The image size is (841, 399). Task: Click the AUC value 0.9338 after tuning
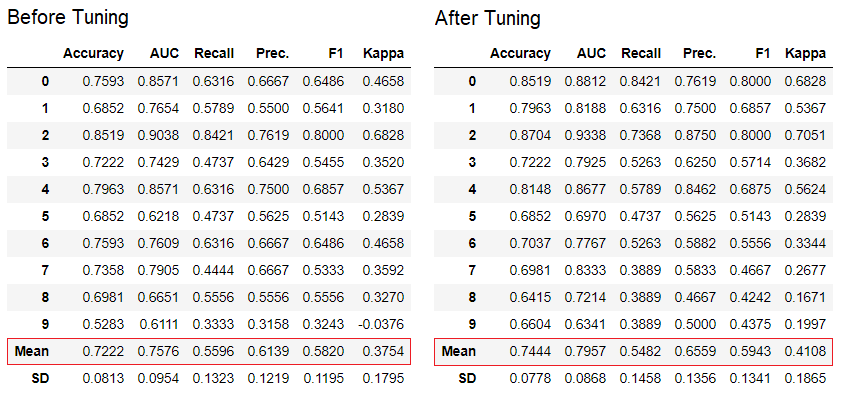[x=585, y=135]
